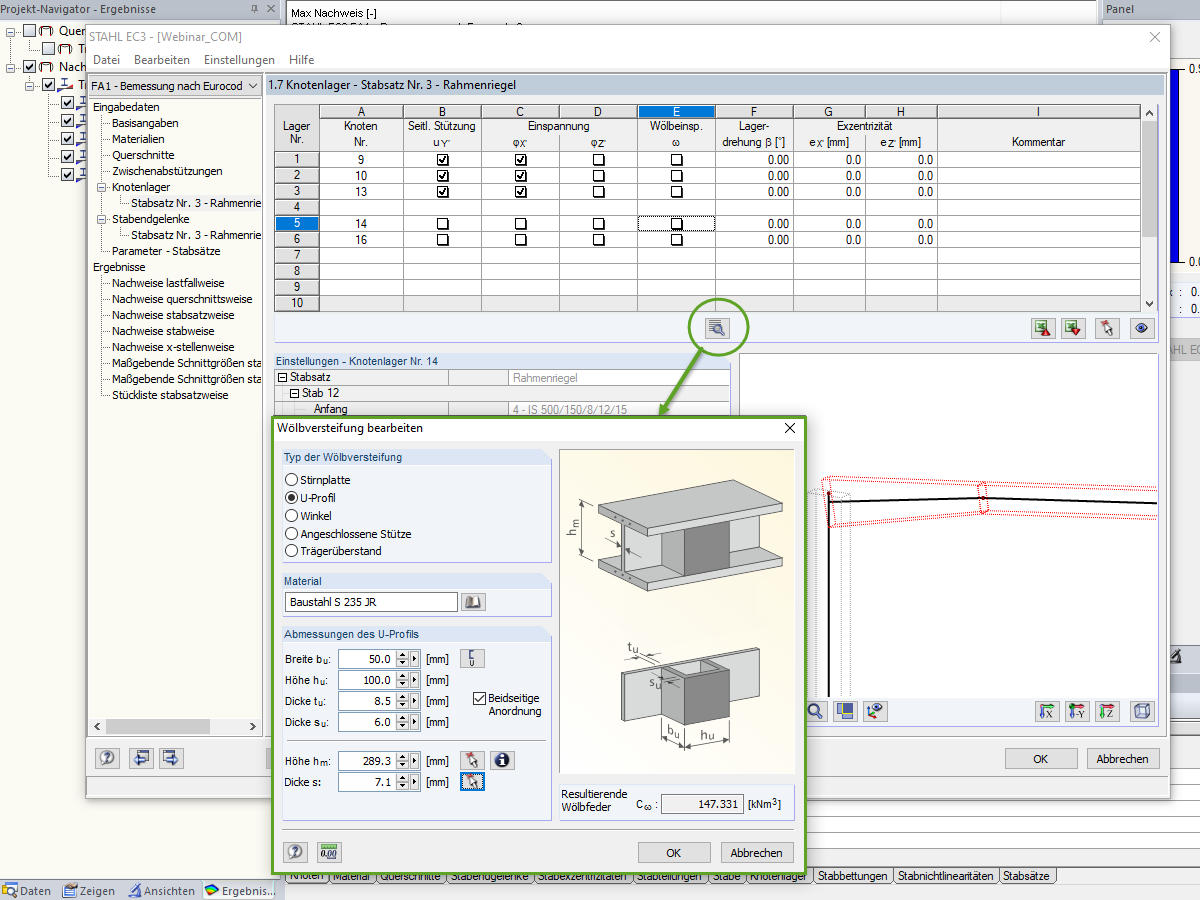Set view in -Y direction icon

coord(1077,711)
